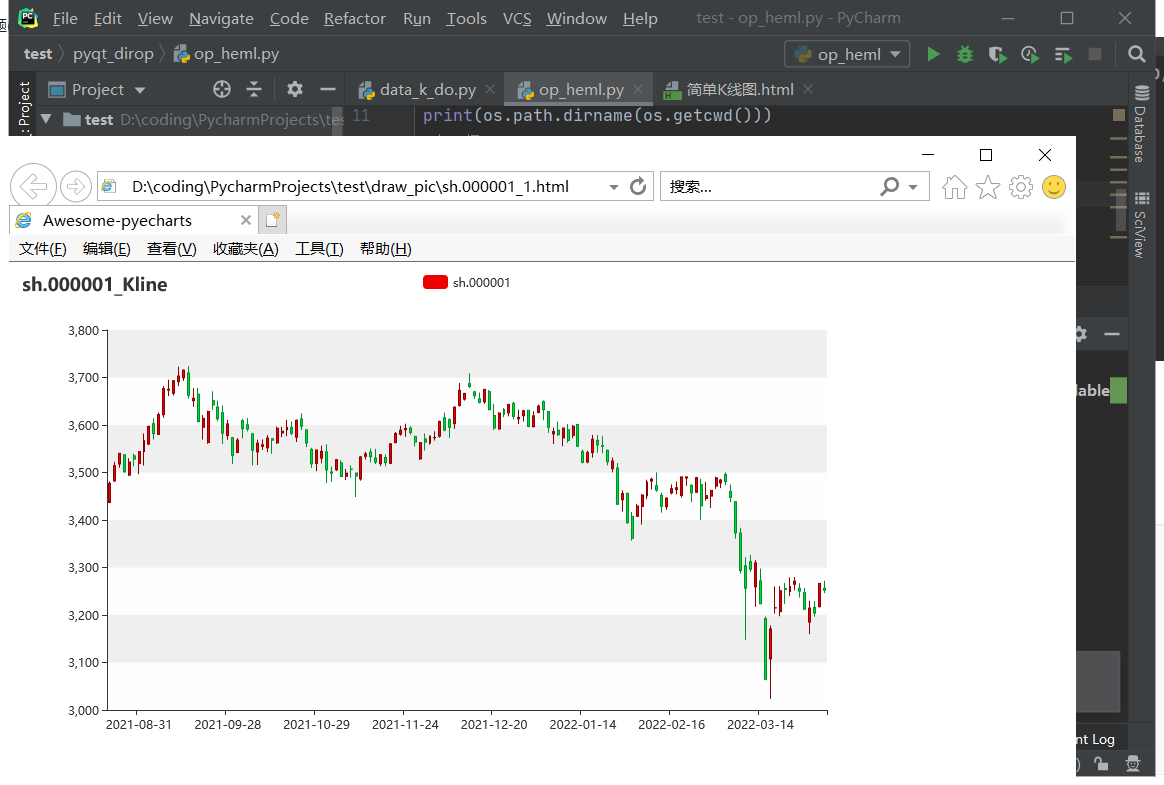
Task: Refresh the browser page
Action: (638, 186)
